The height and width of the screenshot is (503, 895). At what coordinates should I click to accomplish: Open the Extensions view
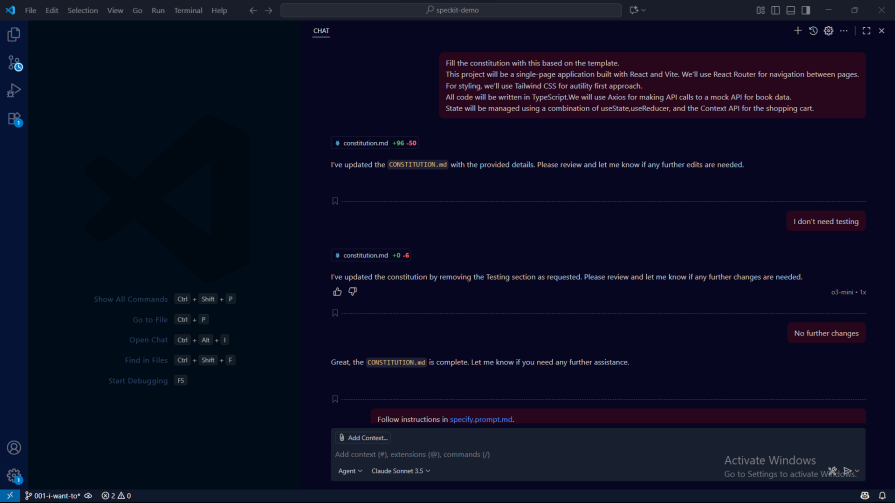[14, 118]
